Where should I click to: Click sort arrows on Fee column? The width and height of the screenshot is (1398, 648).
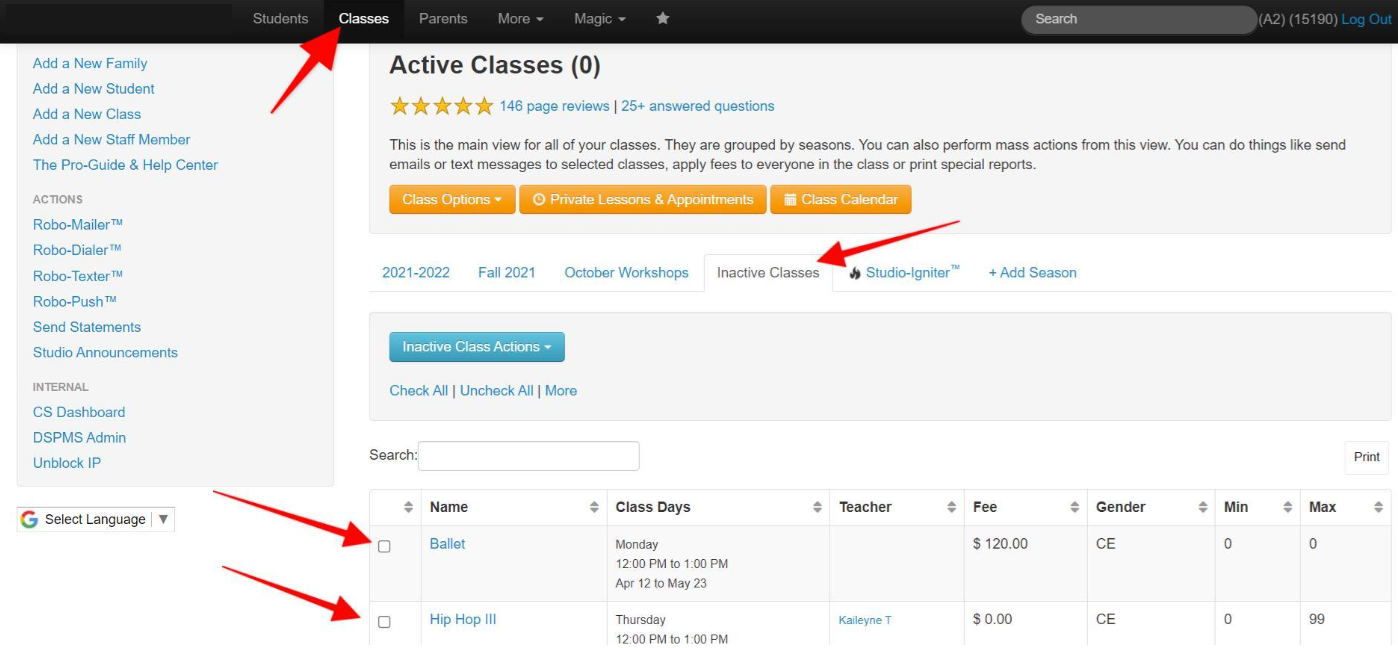[x=1074, y=507]
